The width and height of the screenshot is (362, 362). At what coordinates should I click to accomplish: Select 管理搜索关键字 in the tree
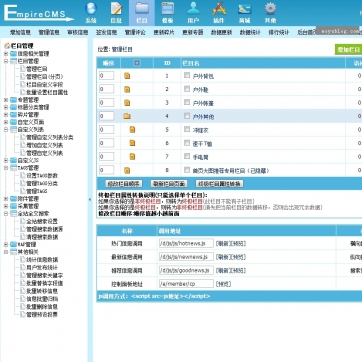[44, 275]
